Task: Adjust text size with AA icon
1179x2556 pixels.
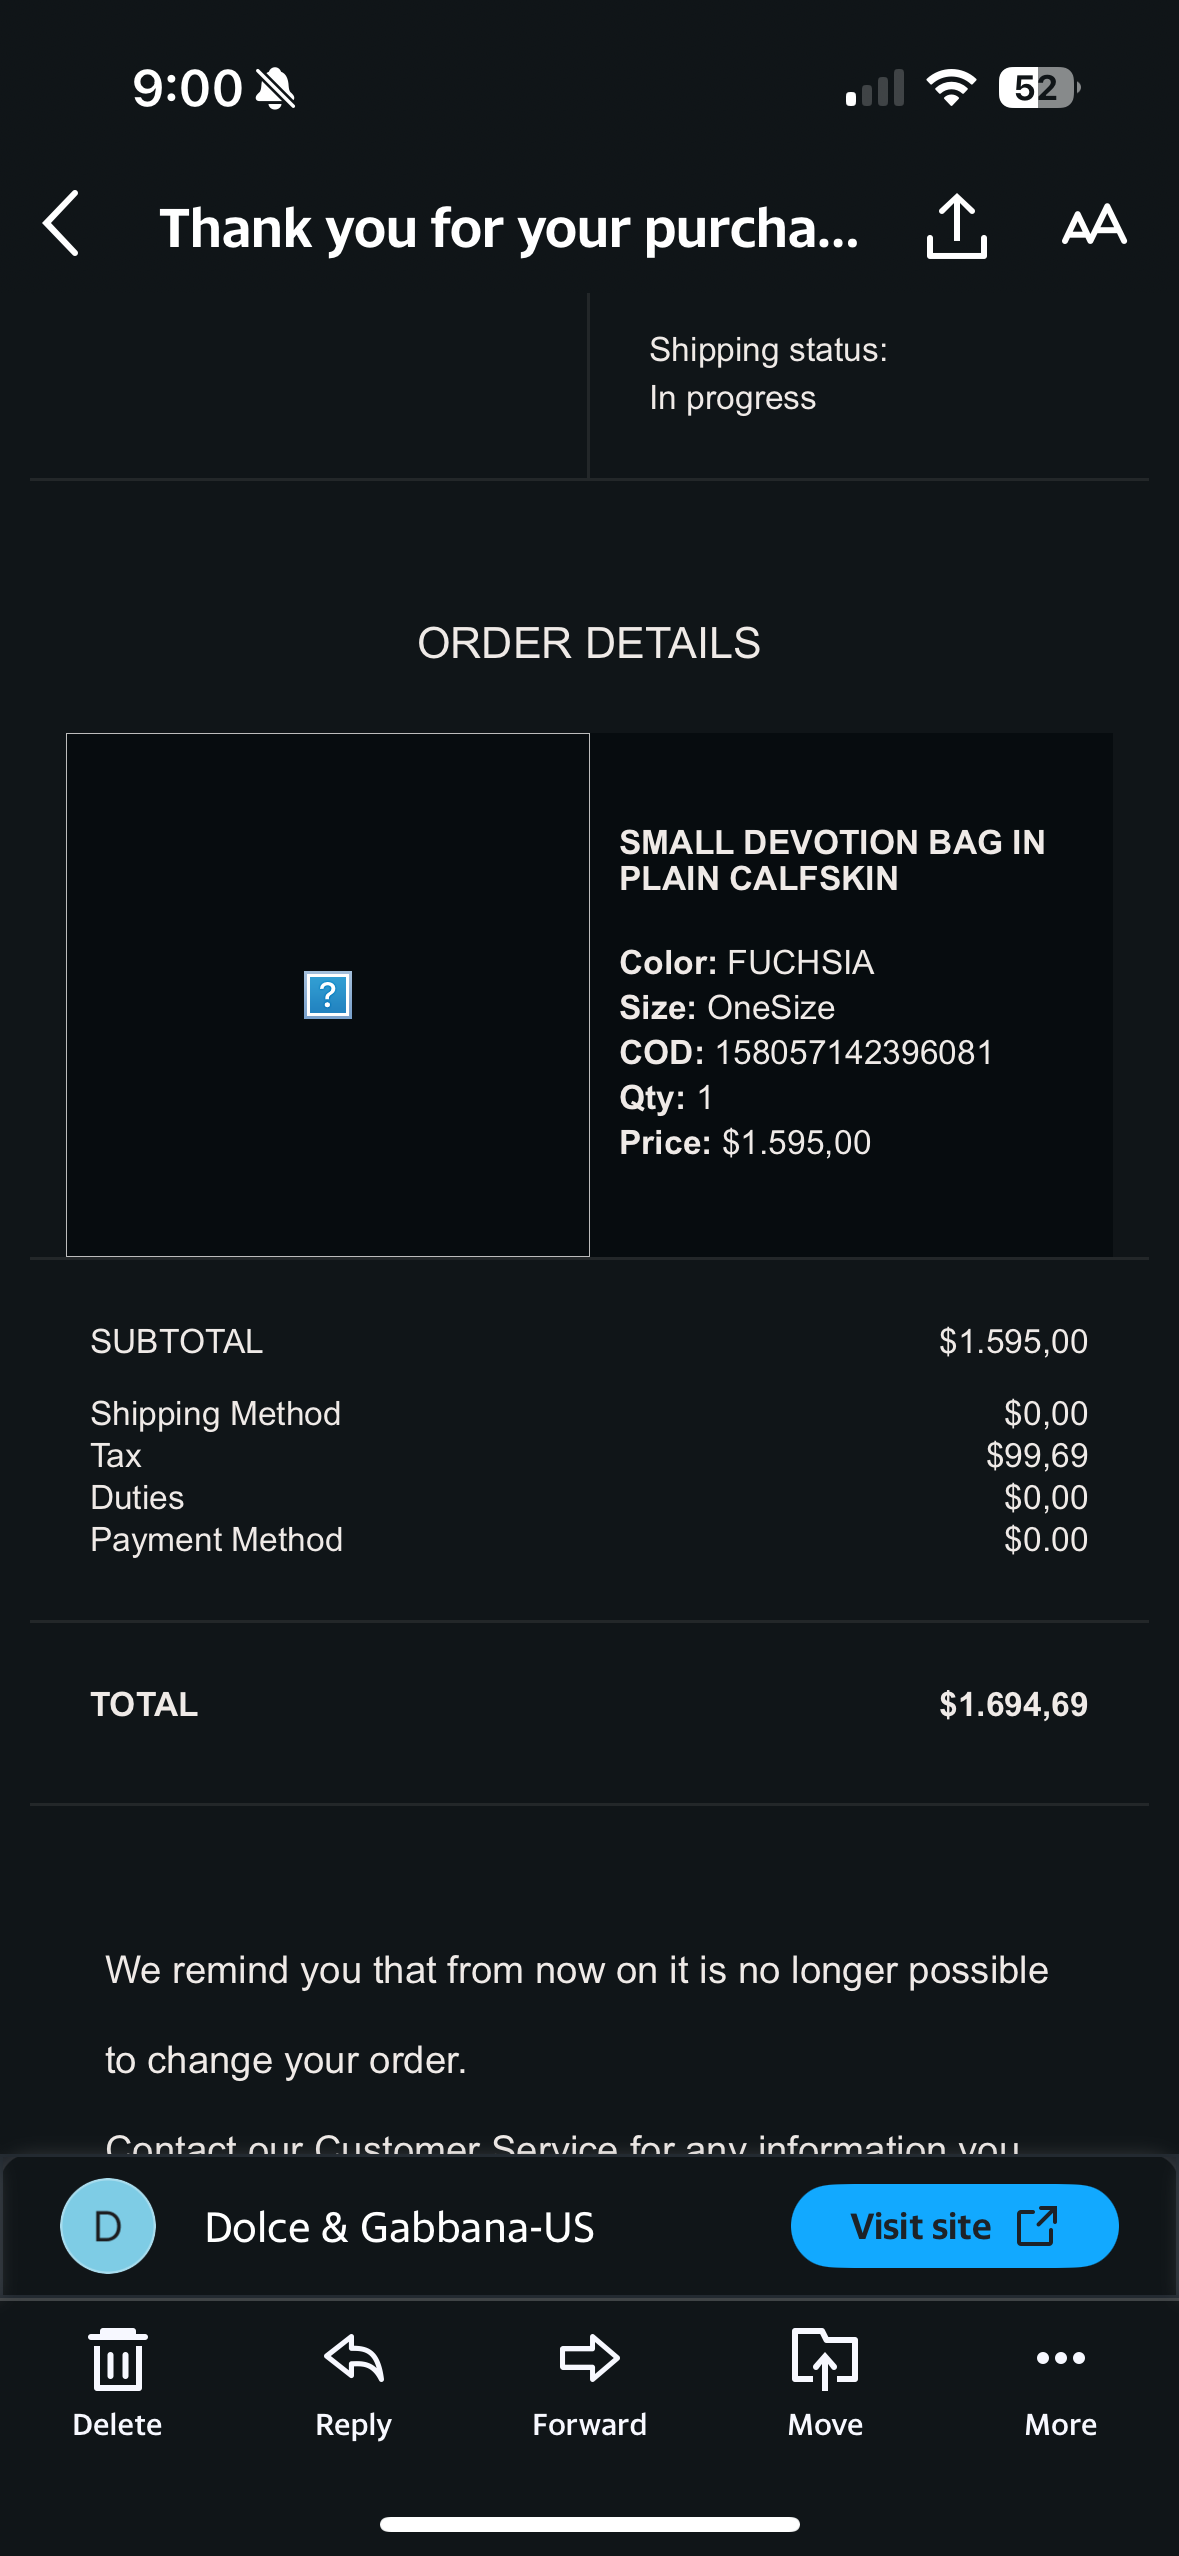Action: click(x=1094, y=225)
